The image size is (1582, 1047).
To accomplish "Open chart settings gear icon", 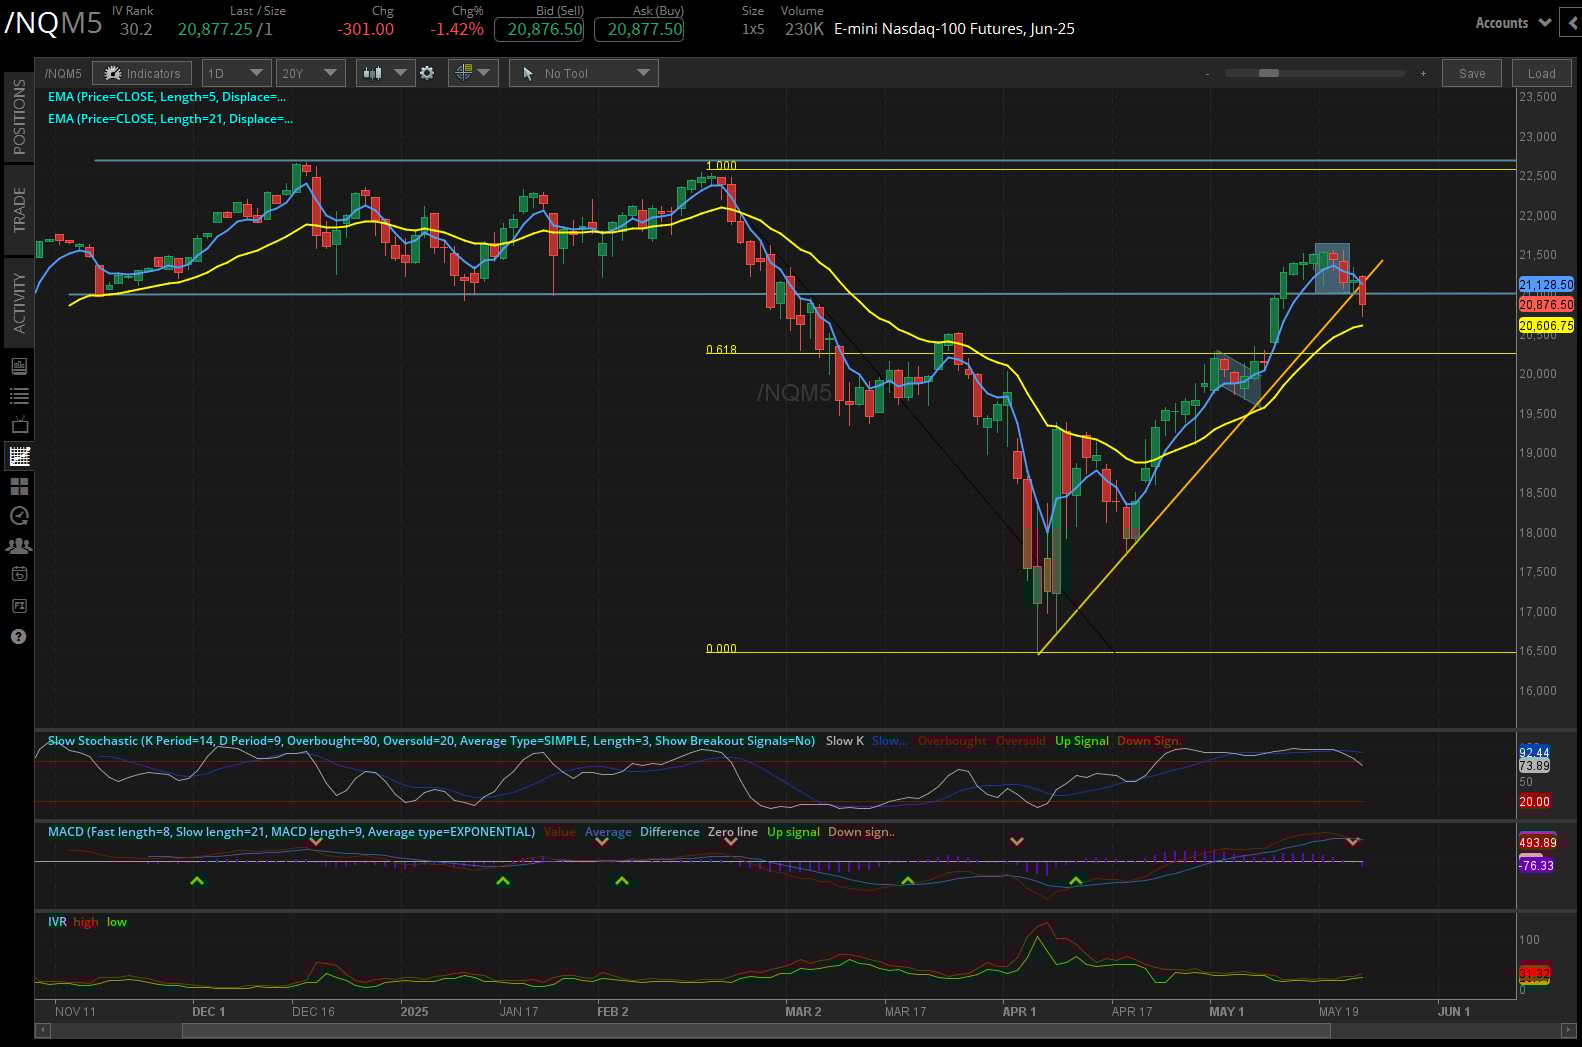I will tap(427, 73).
